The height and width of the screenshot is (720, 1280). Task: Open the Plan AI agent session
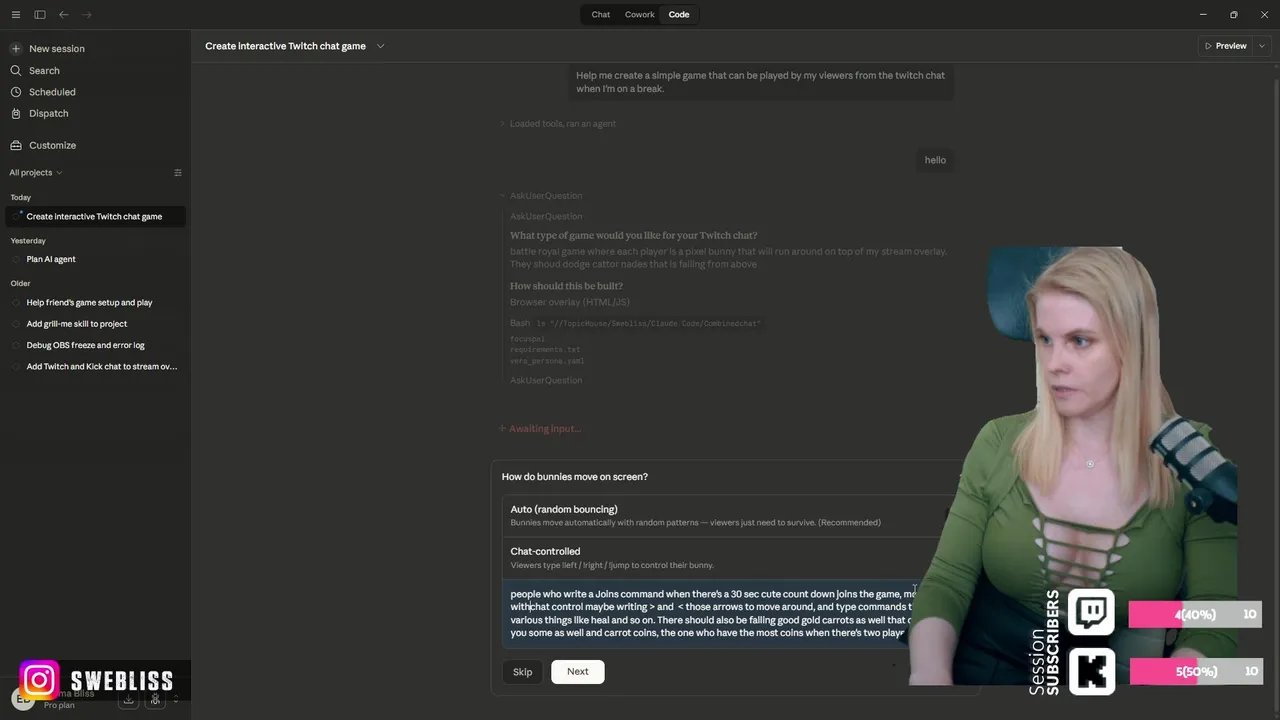(x=95, y=260)
